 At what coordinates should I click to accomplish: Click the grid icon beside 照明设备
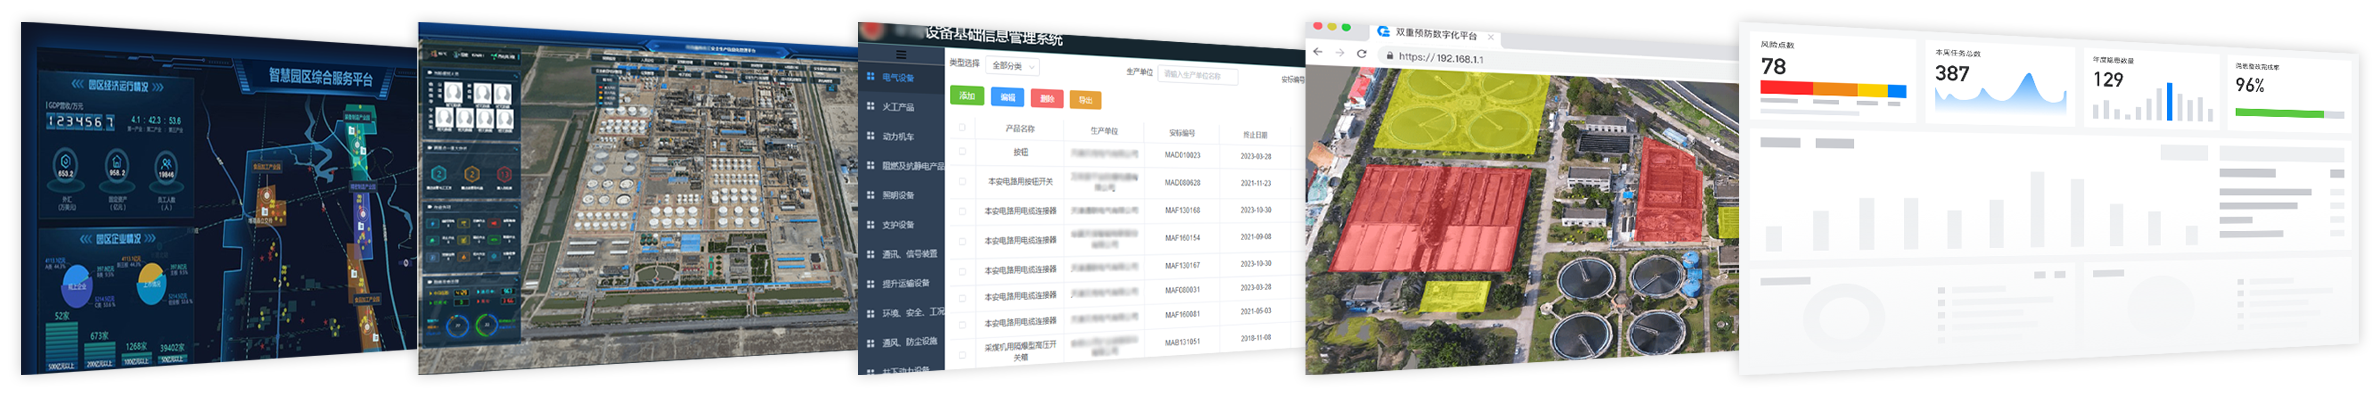(870, 194)
